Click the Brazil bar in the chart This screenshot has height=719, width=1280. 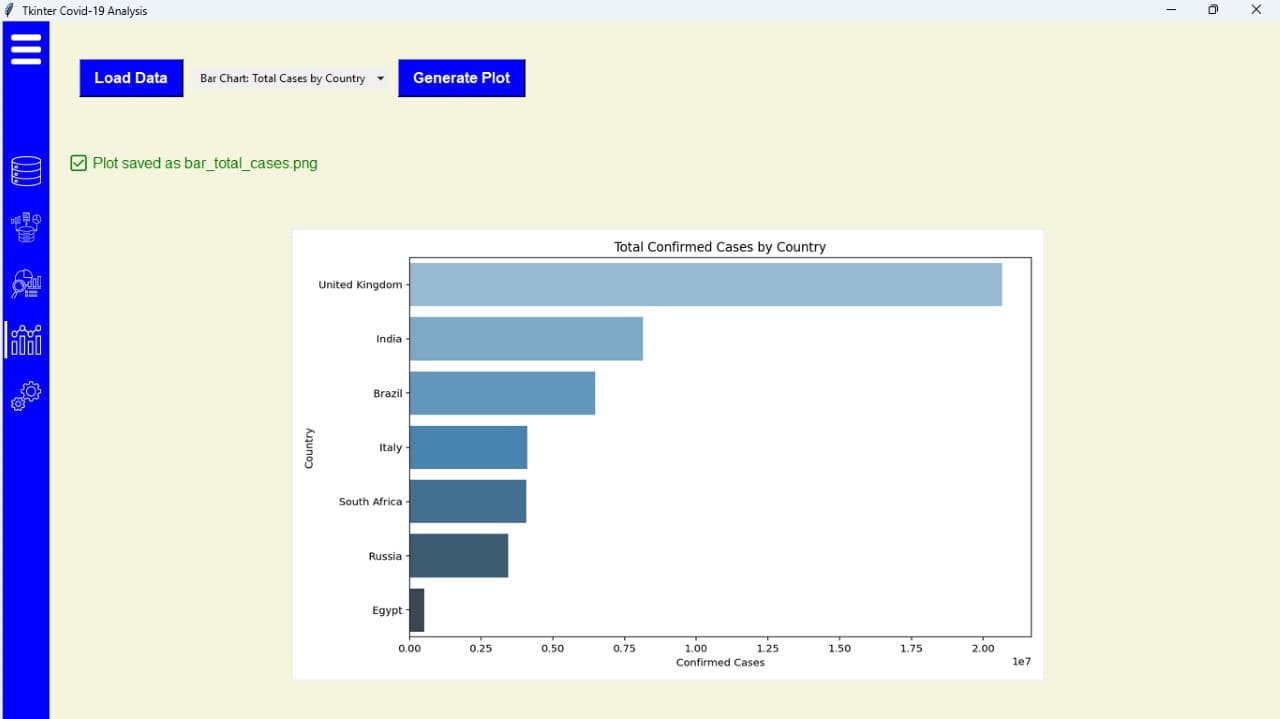(502, 393)
